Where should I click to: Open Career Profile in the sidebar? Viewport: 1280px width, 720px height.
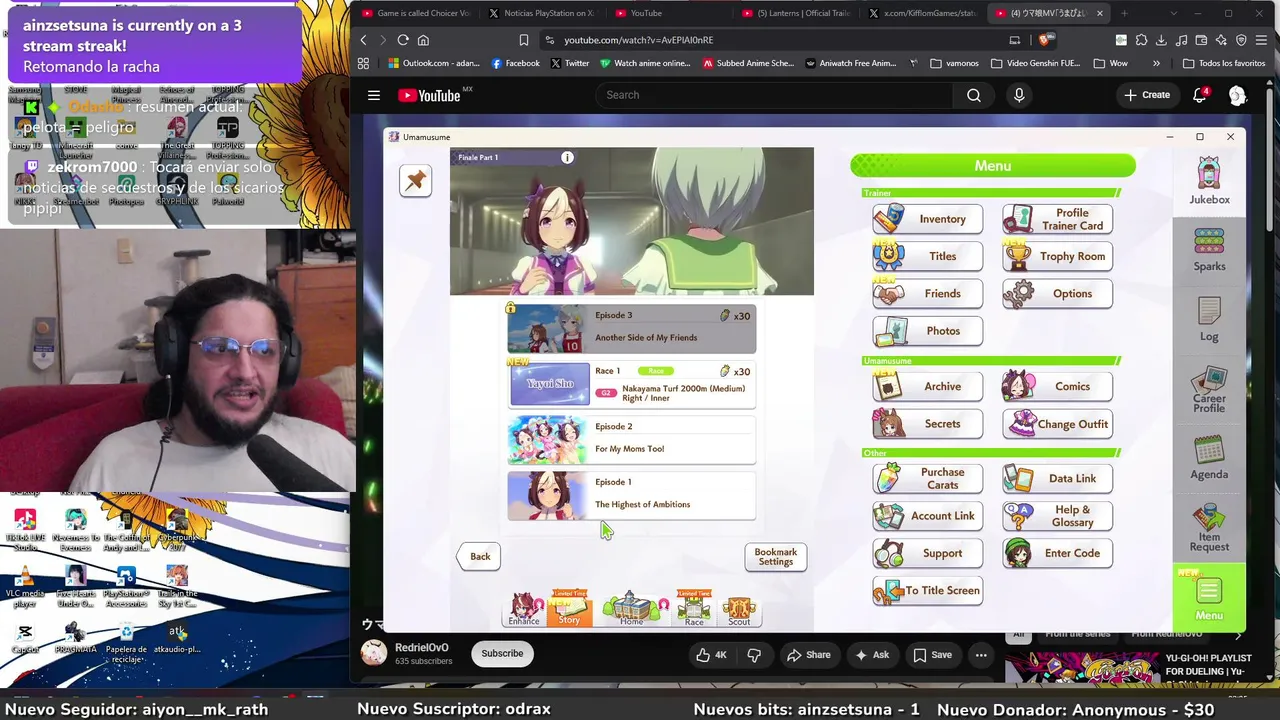1209,389
